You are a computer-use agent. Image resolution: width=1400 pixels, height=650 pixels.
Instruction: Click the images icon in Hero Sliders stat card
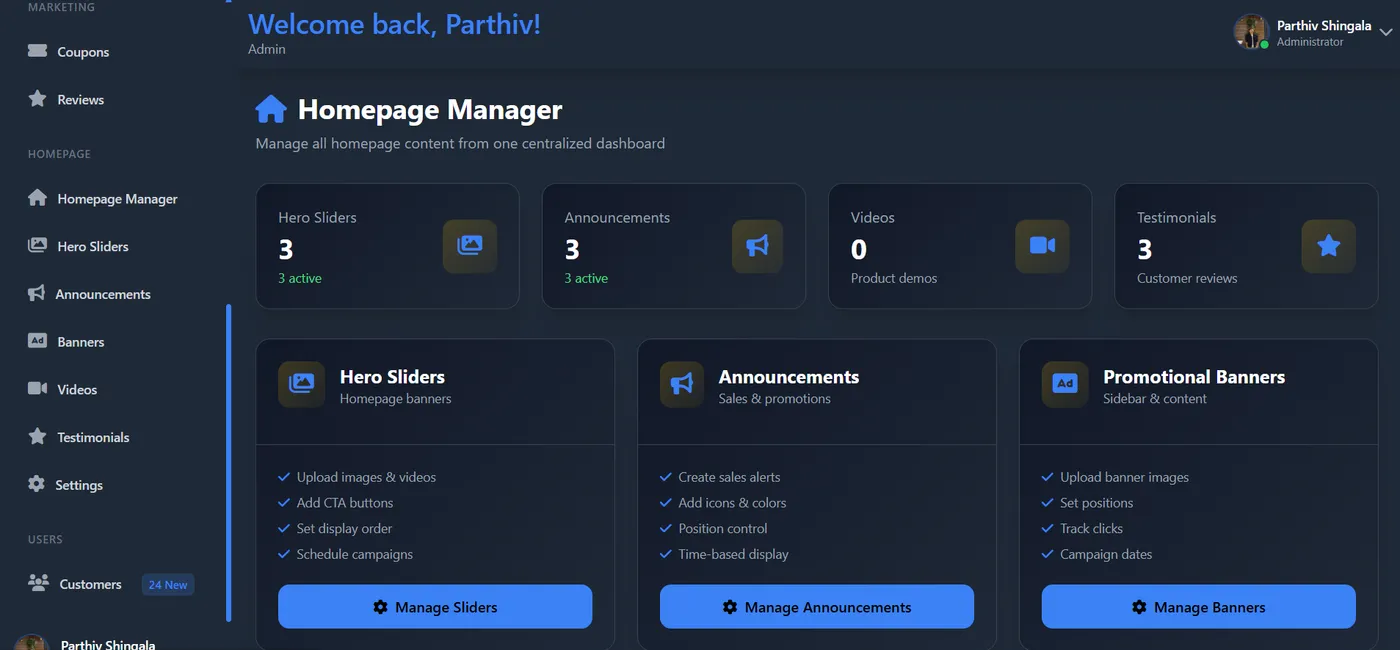coord(470,245)
